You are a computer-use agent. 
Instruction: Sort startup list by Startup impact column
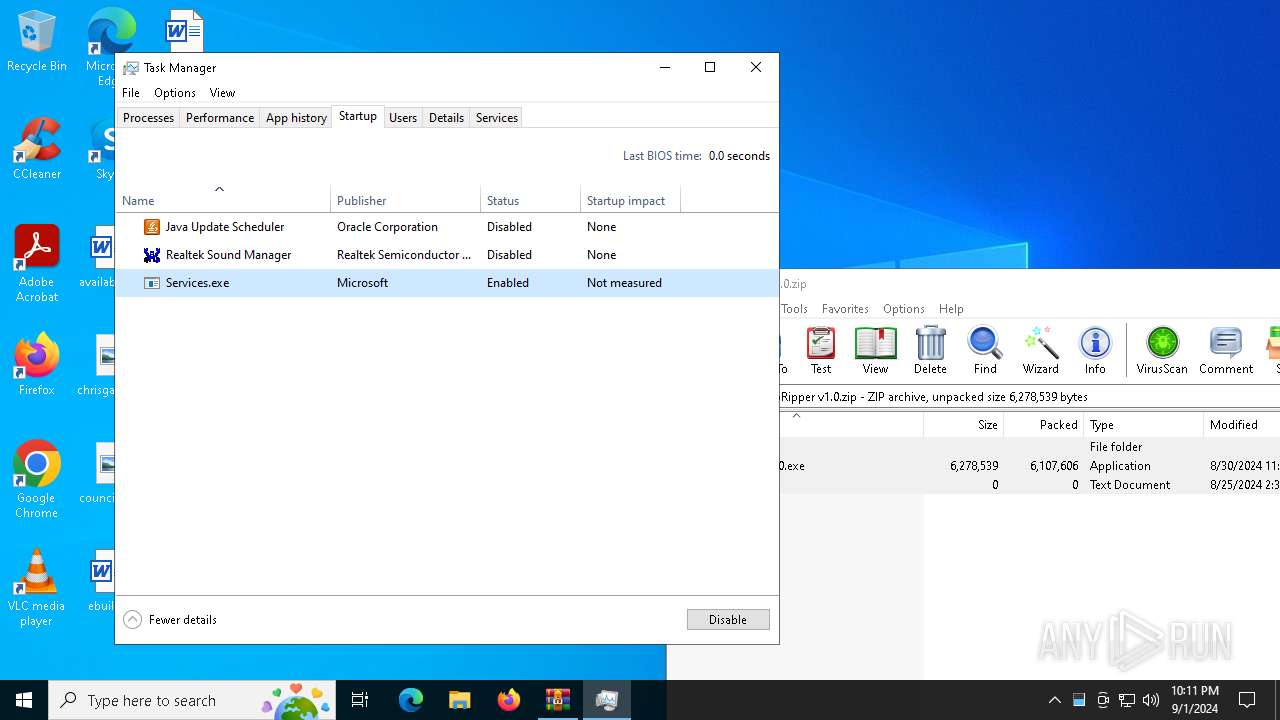point(630,200)
